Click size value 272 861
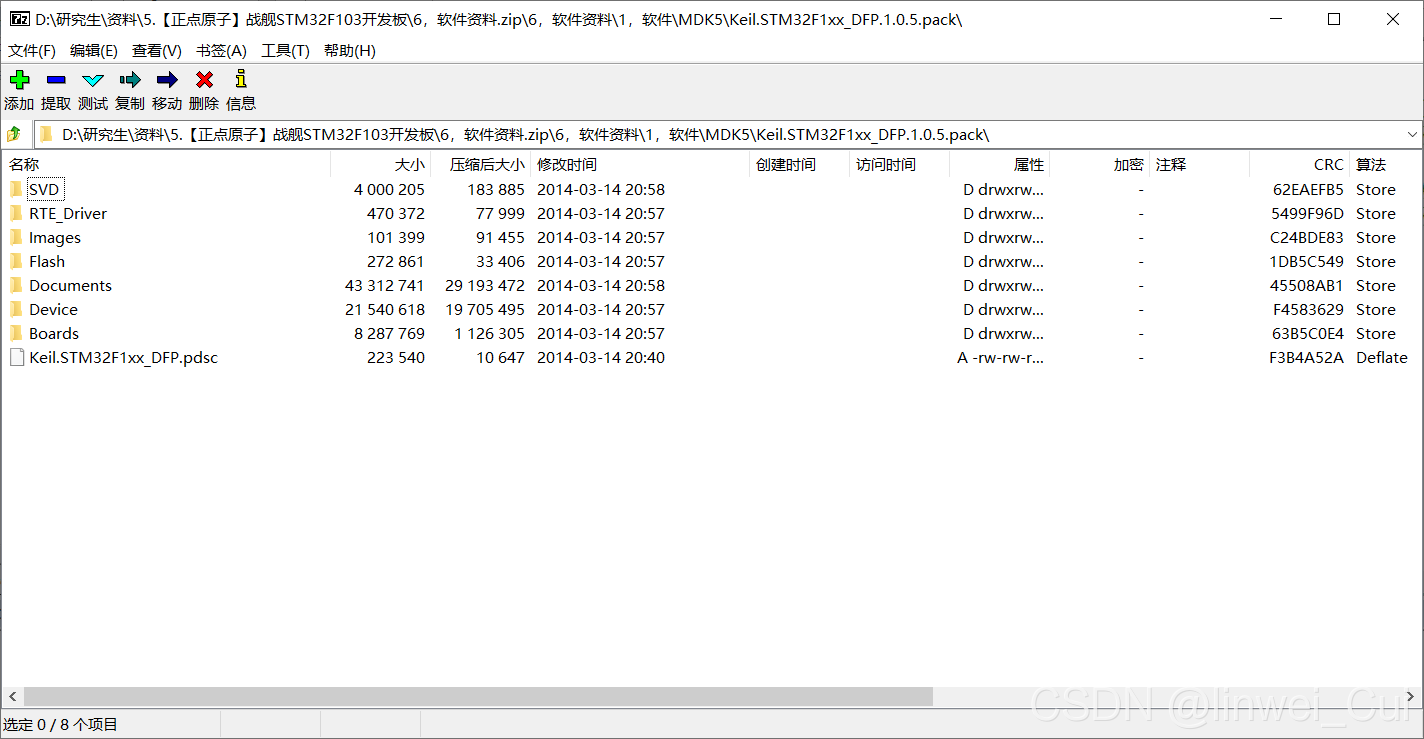Viewport: 1424px width, 739px height. [396, 261]
